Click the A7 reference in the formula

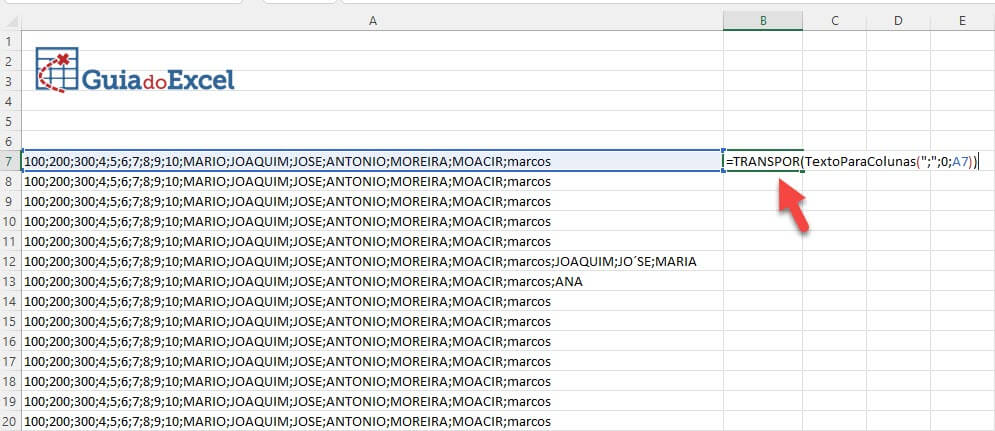point(961,162)
